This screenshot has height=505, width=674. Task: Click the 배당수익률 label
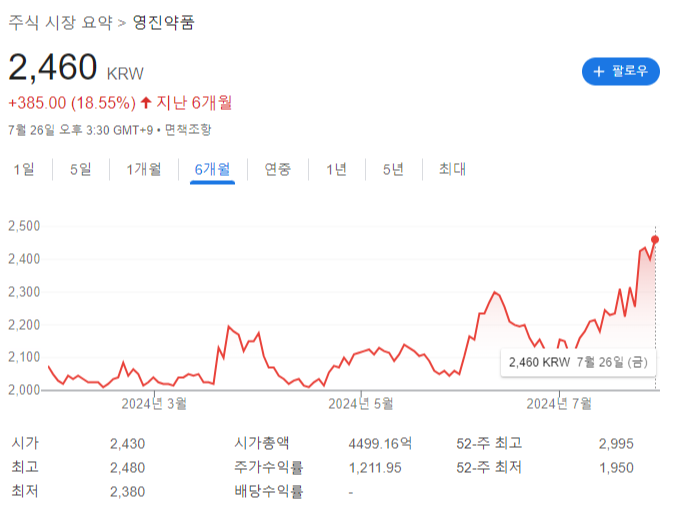click(x=269, y=491)
